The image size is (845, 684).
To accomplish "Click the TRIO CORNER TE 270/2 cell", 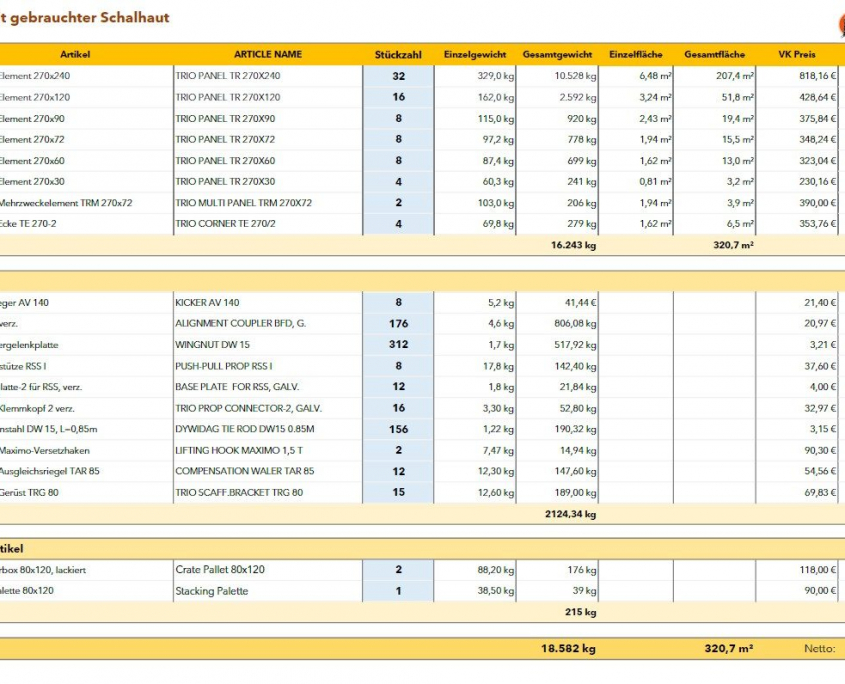I will pos(267,224).
